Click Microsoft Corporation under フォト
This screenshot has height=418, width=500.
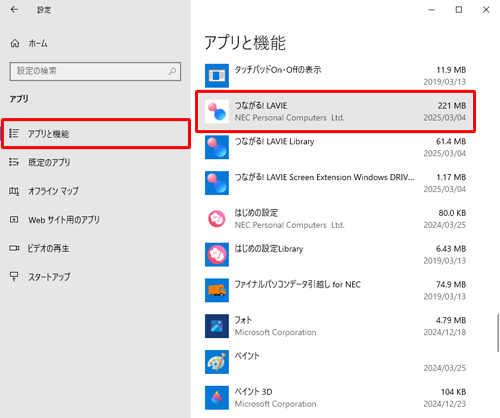point(275,332)
